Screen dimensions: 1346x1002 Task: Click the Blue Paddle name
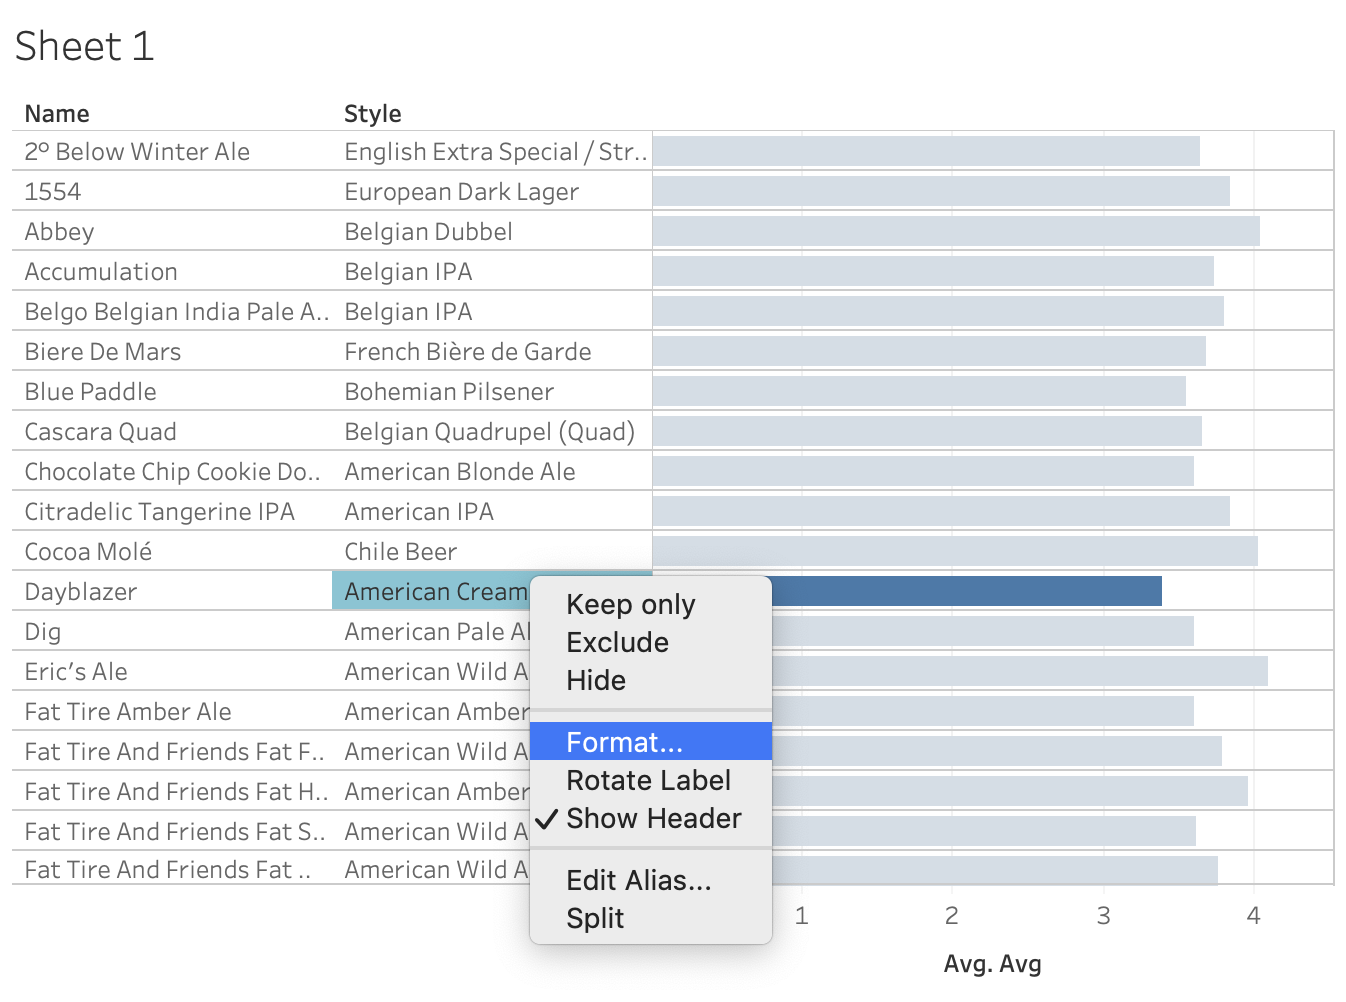click(x=90, y=391)
